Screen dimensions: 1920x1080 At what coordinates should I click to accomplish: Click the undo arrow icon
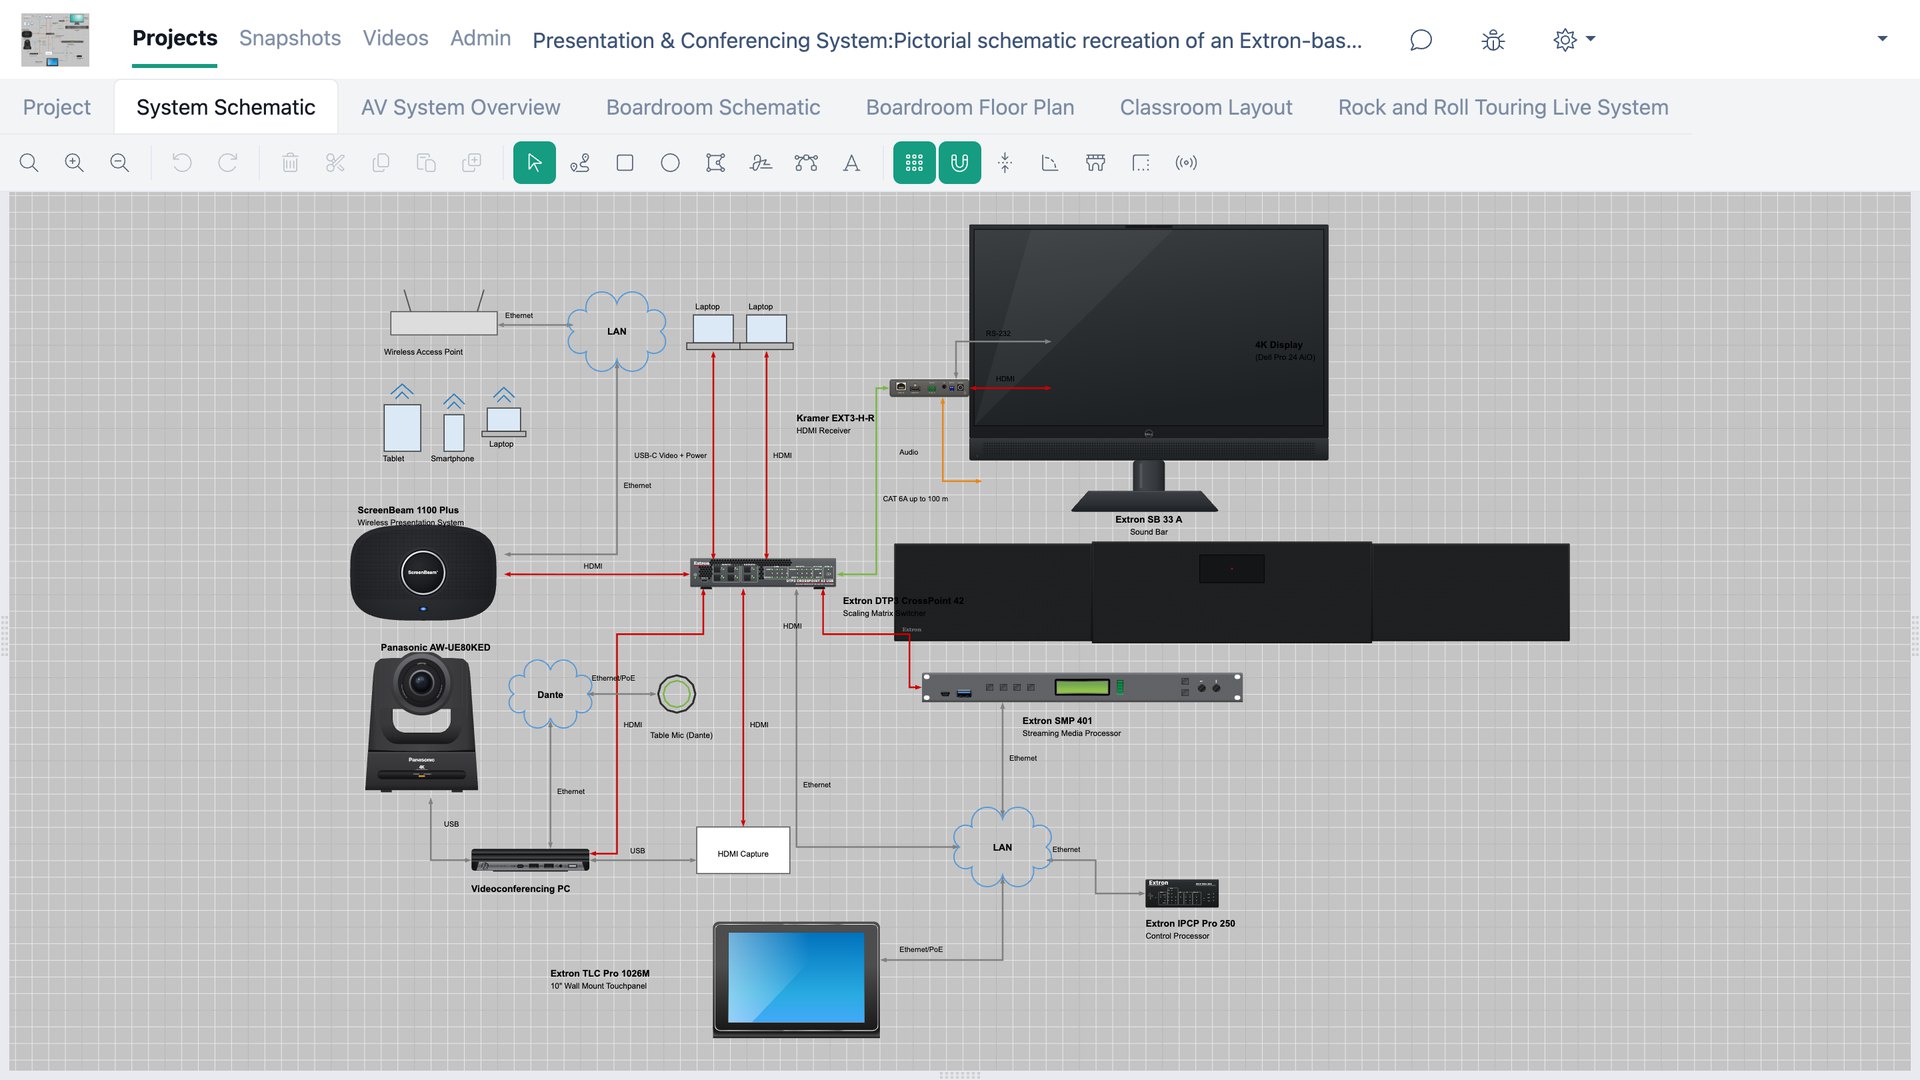click(x=182, y=163)
